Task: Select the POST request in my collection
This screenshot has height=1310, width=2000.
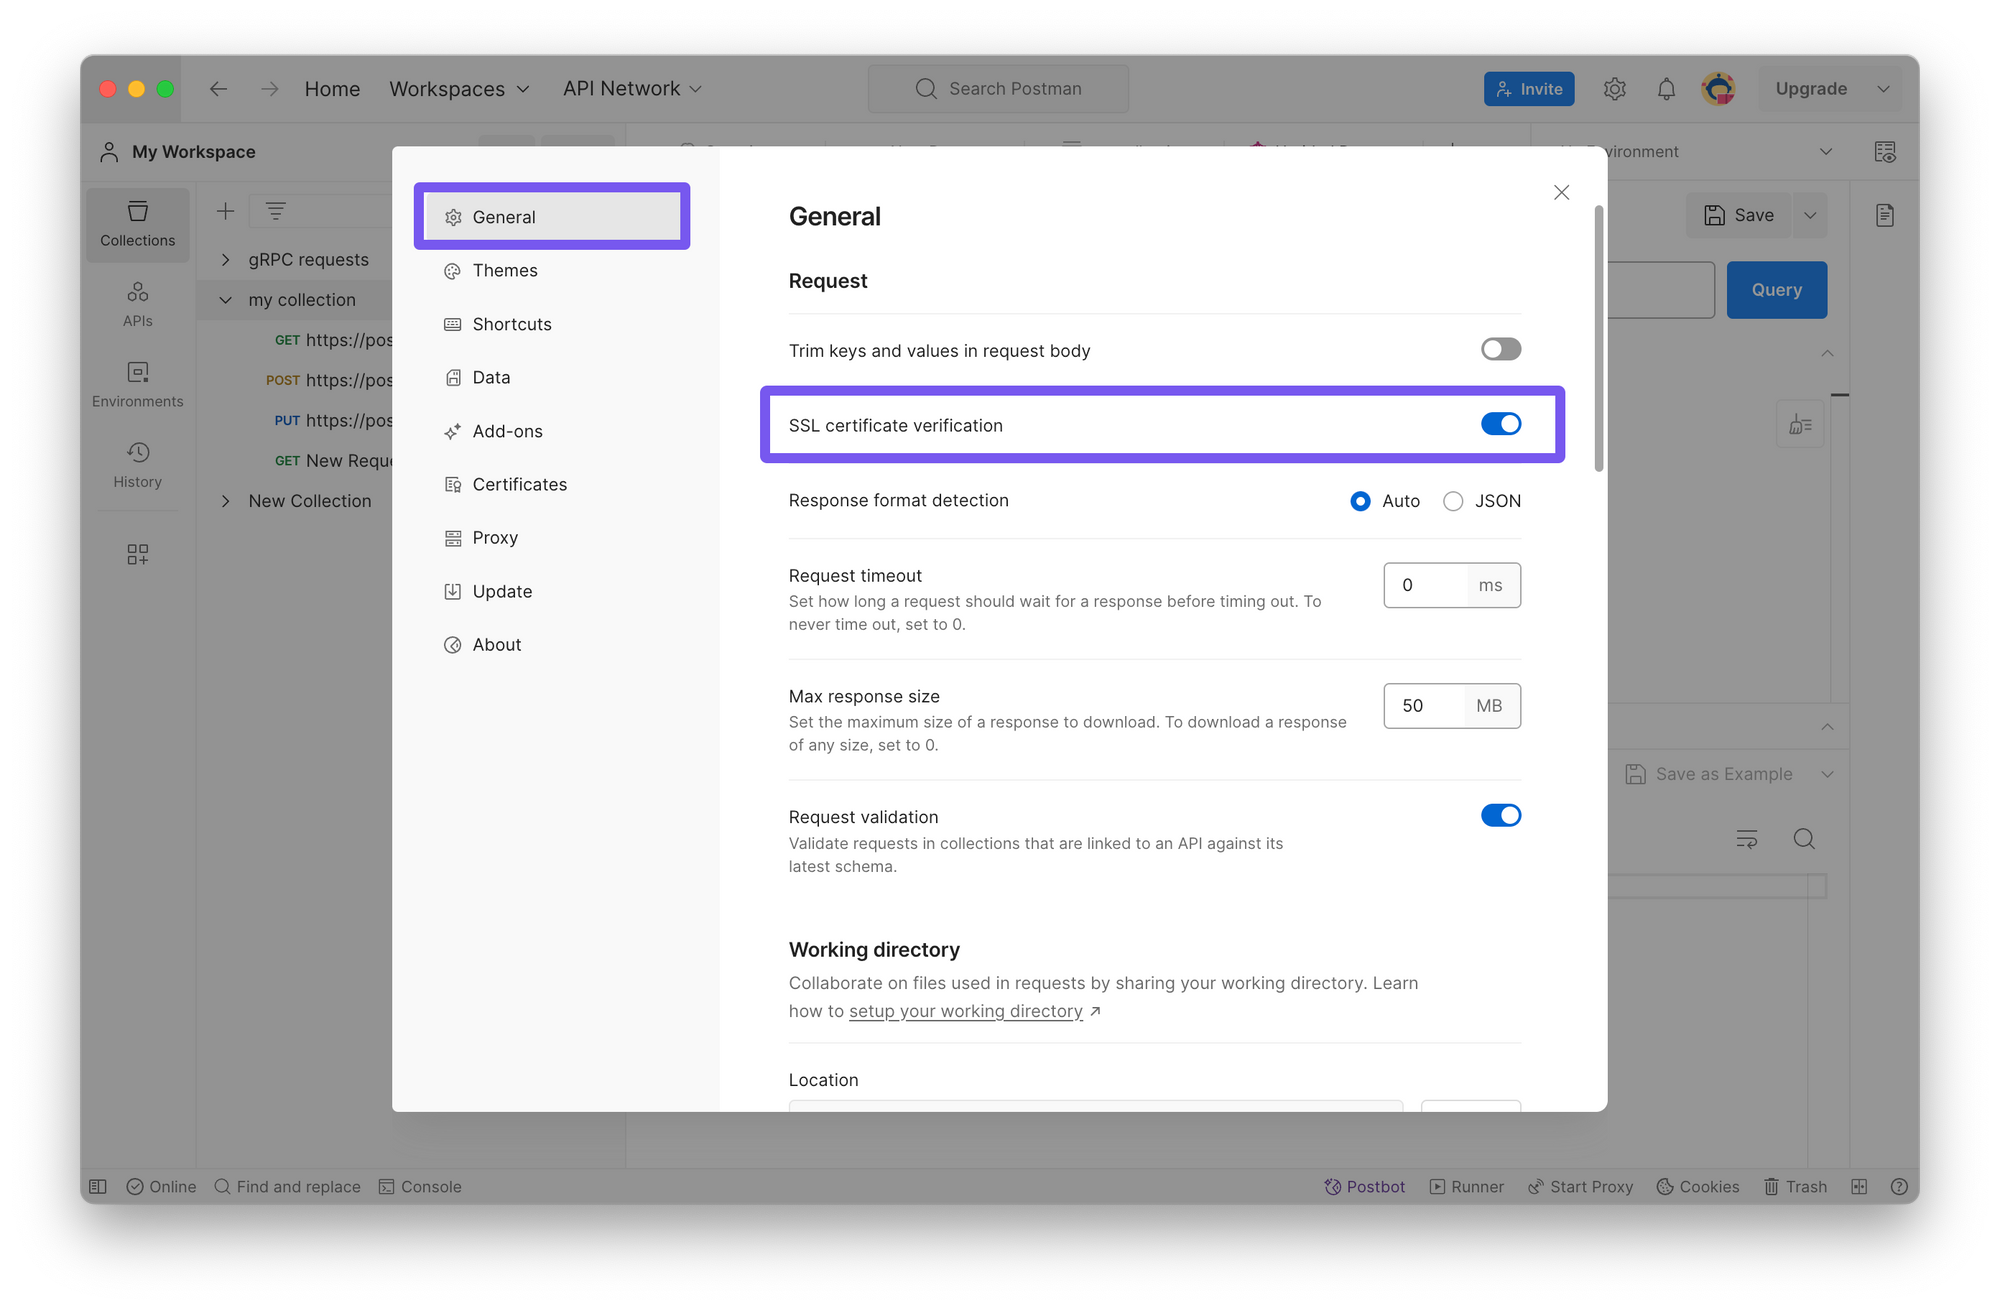Action: tap(328, 380)
